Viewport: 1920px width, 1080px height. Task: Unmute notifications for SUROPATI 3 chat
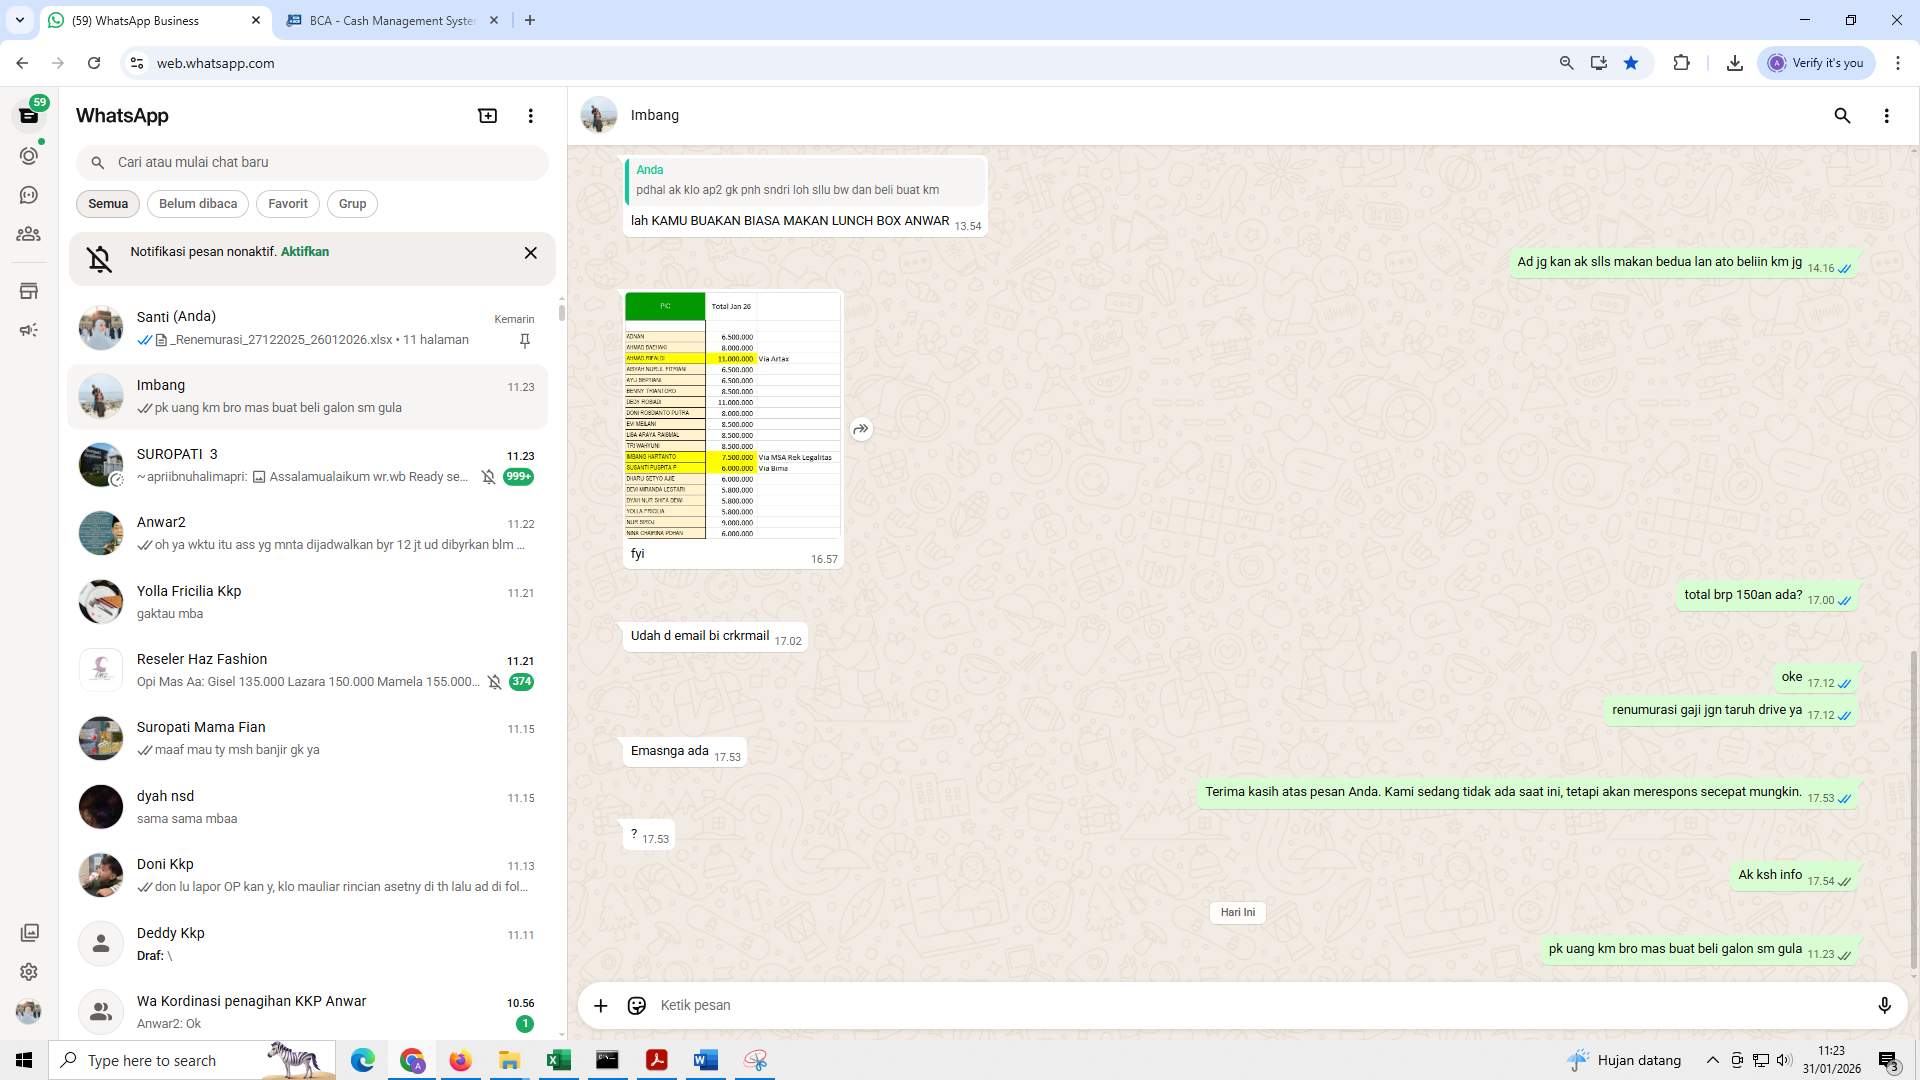489,477
